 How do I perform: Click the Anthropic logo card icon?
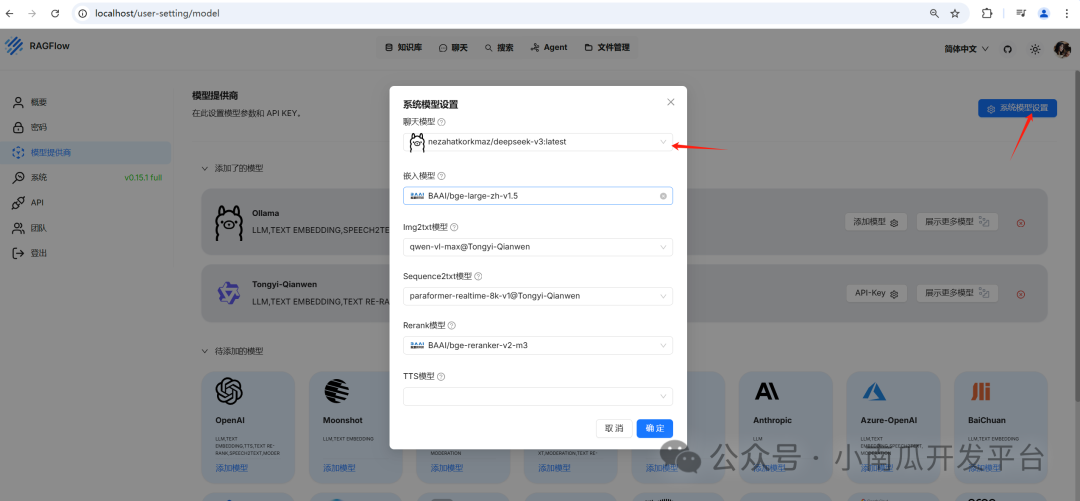pyautogui.click(x=767, y=391)
